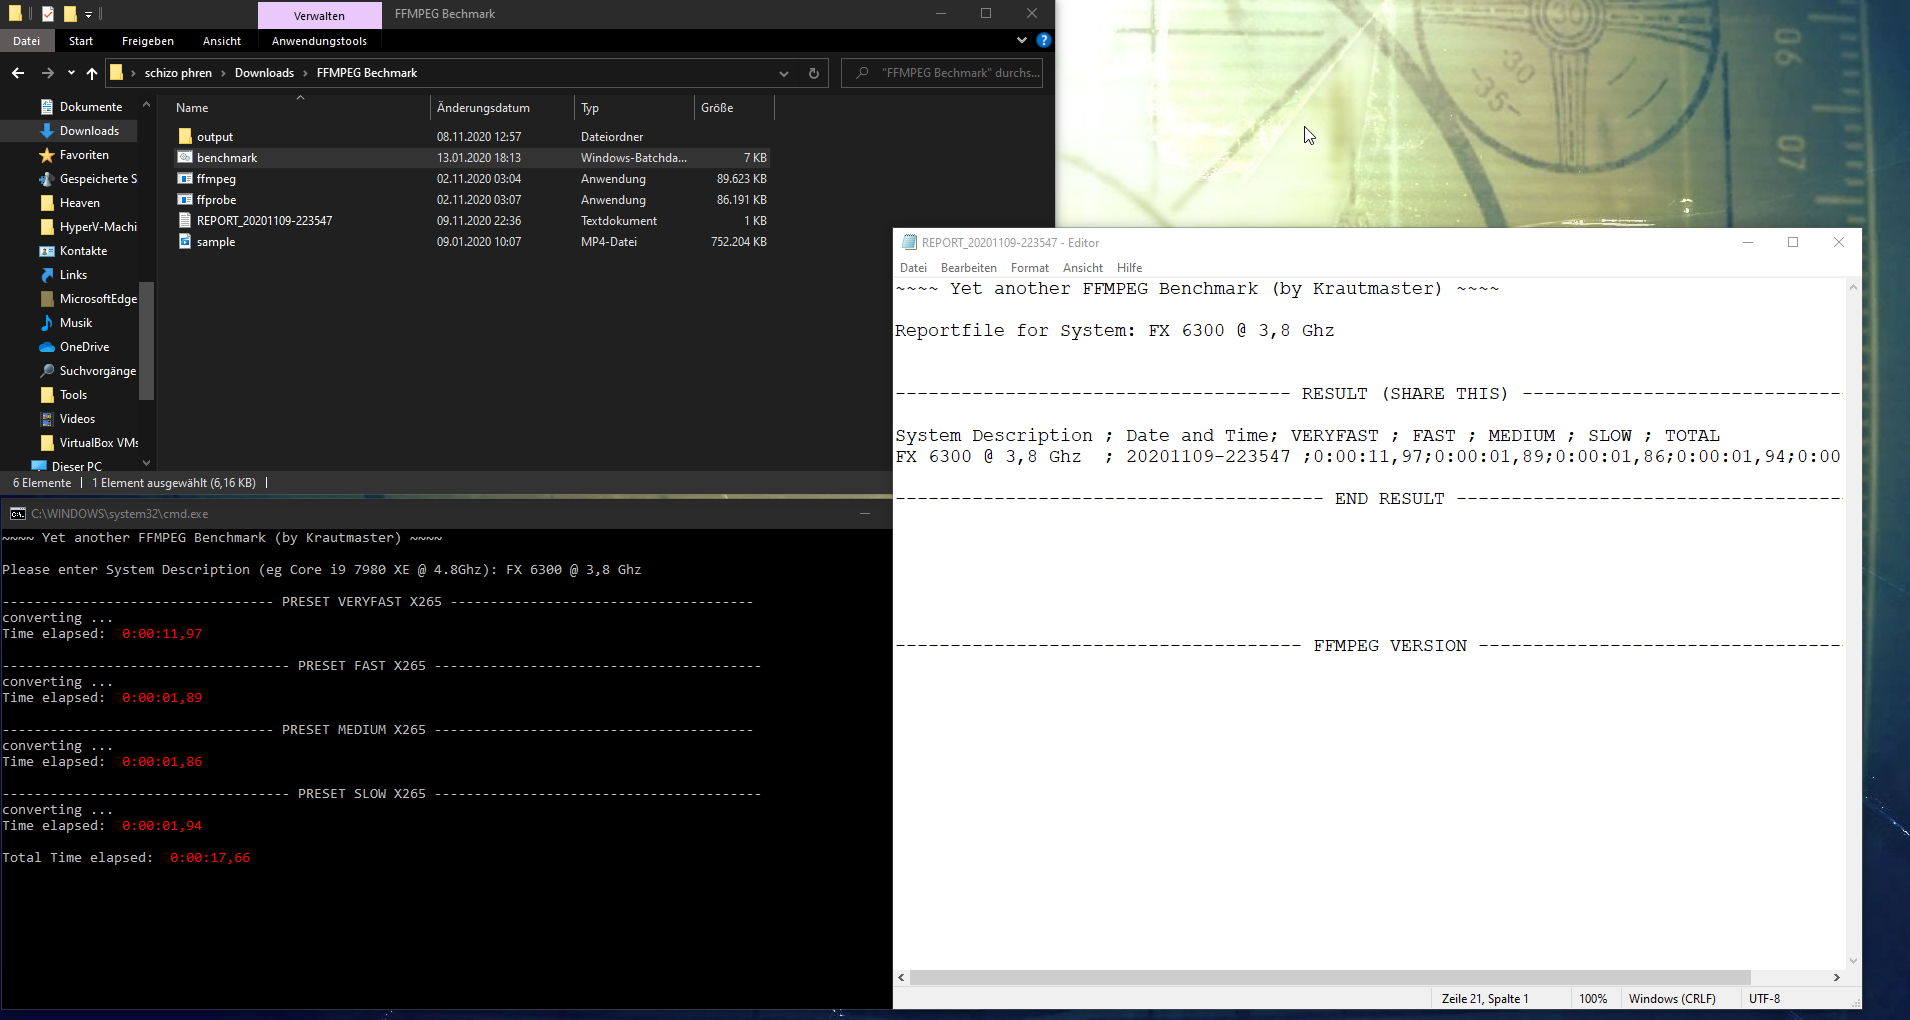The width and height of the screenshot is (1910, 1020).
Task: Open the Format menu in Editor
Action: [1030, 268]
